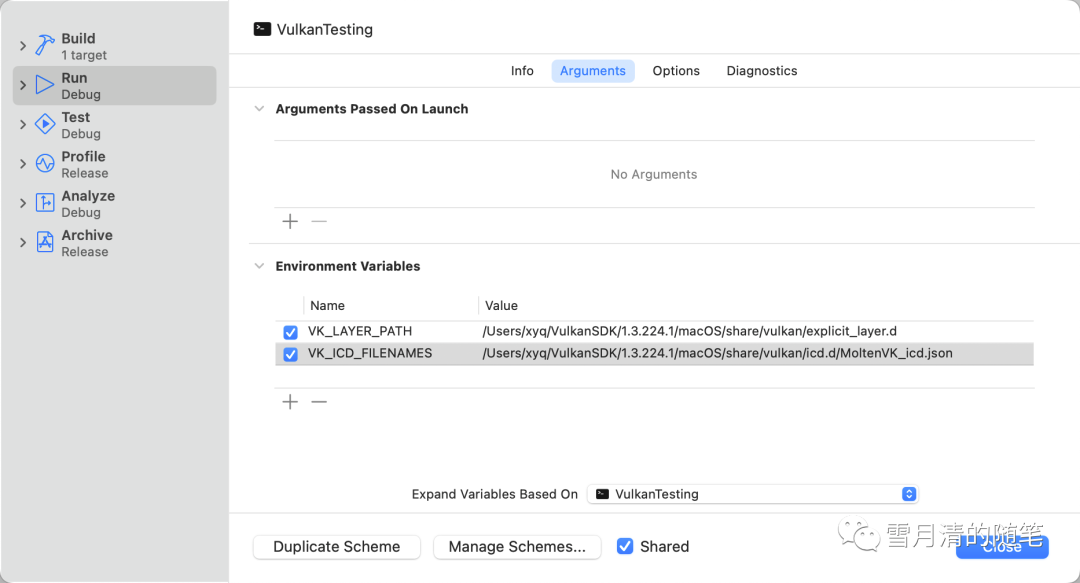Add a new launch argument with plus

click(x=290, y=221)
